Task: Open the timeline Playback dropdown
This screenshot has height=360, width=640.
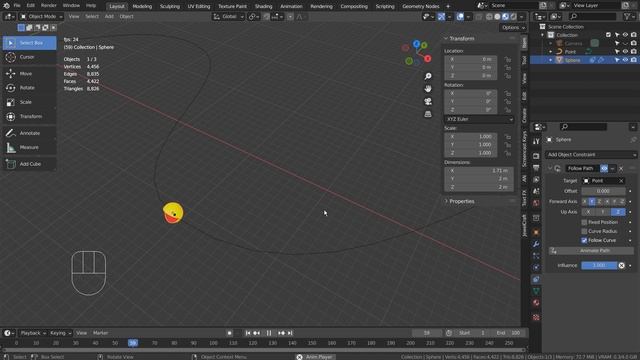Action: [33, 333]
